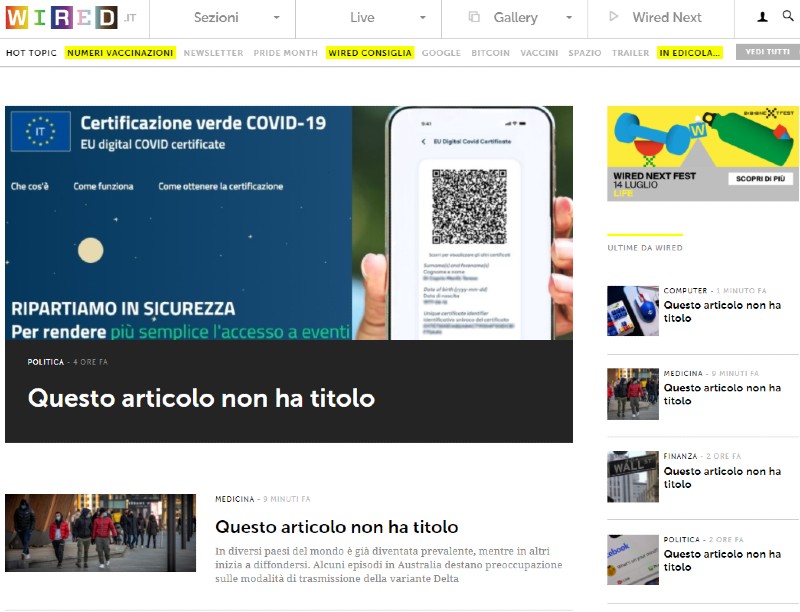This screenshot has width=800, height=612.
Task: Select the Numeri Vaccinazioni hot topic
Action: 120,53
